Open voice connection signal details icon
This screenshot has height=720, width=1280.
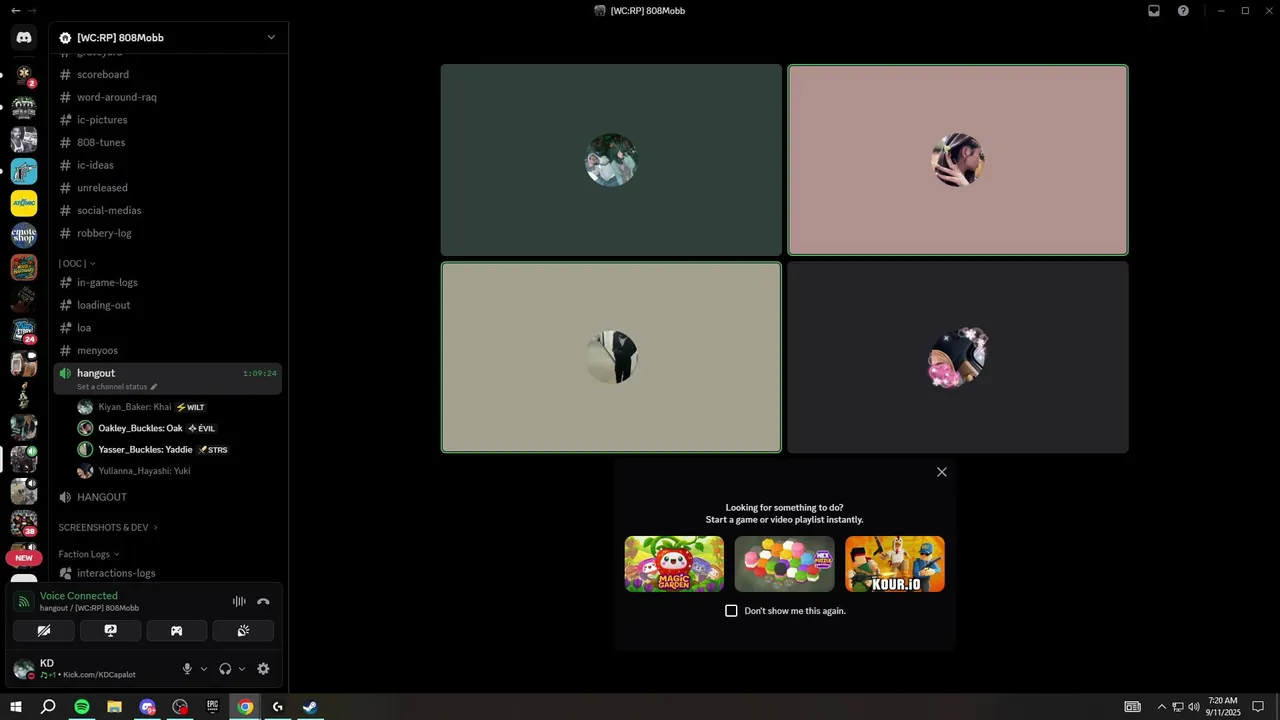(x=24, y=601)
